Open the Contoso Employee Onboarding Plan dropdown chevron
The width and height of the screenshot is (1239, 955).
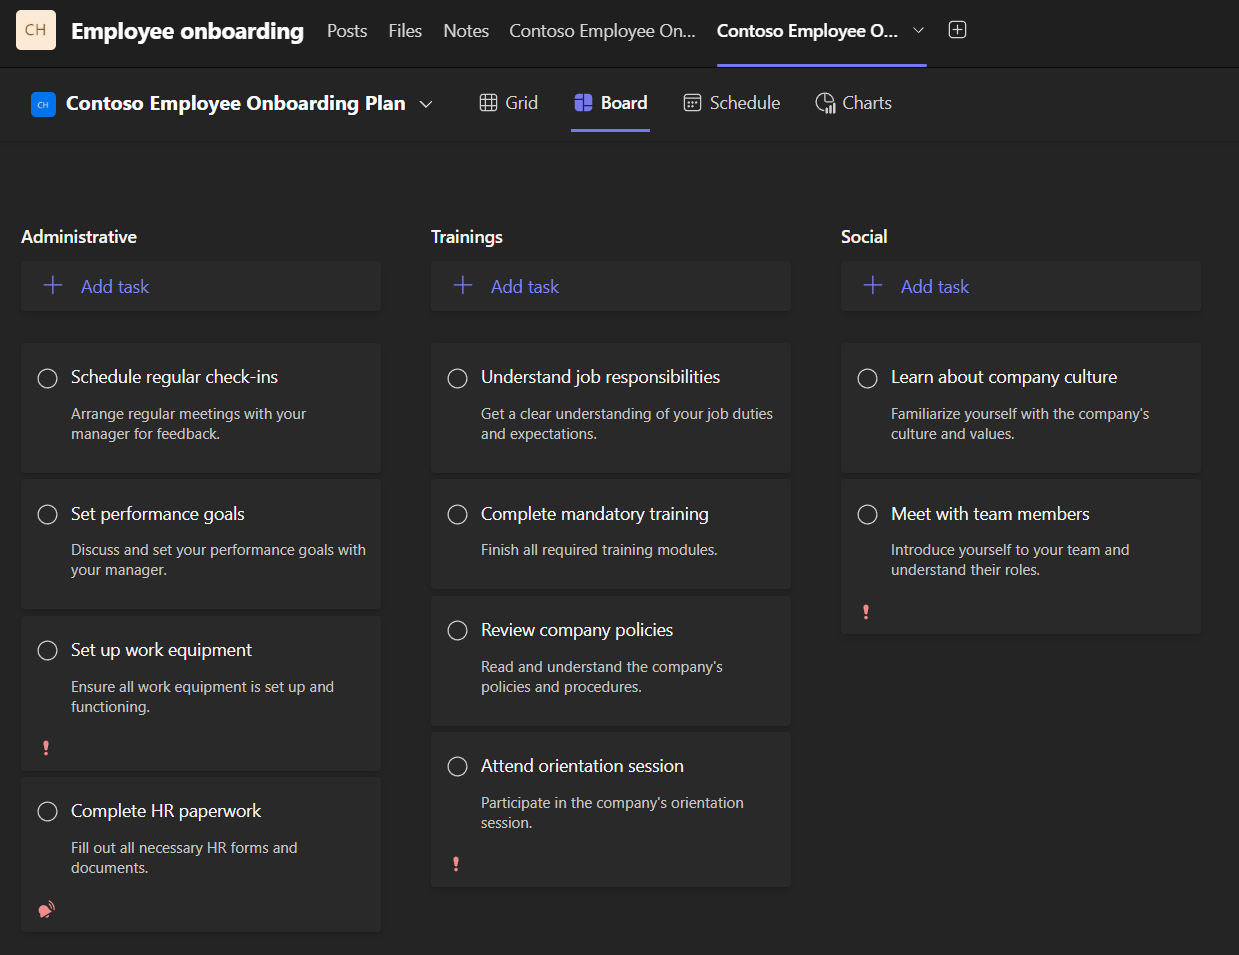tap(426, 104)
